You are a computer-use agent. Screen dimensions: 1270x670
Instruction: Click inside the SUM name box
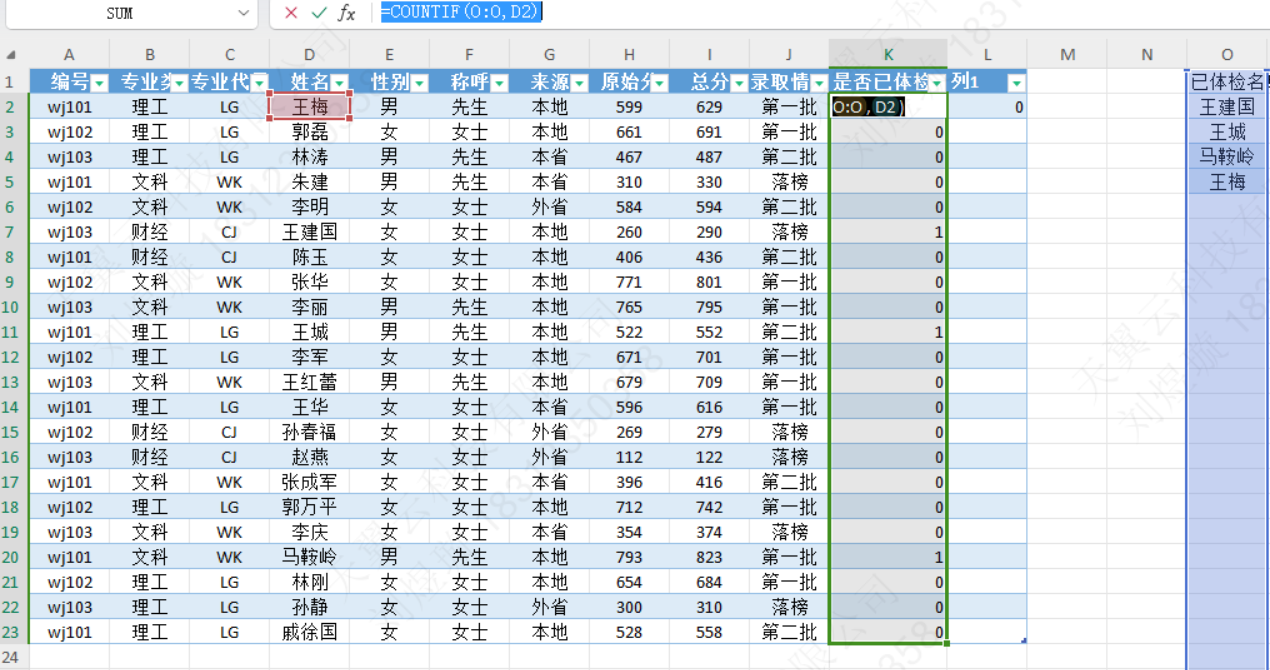119,13
